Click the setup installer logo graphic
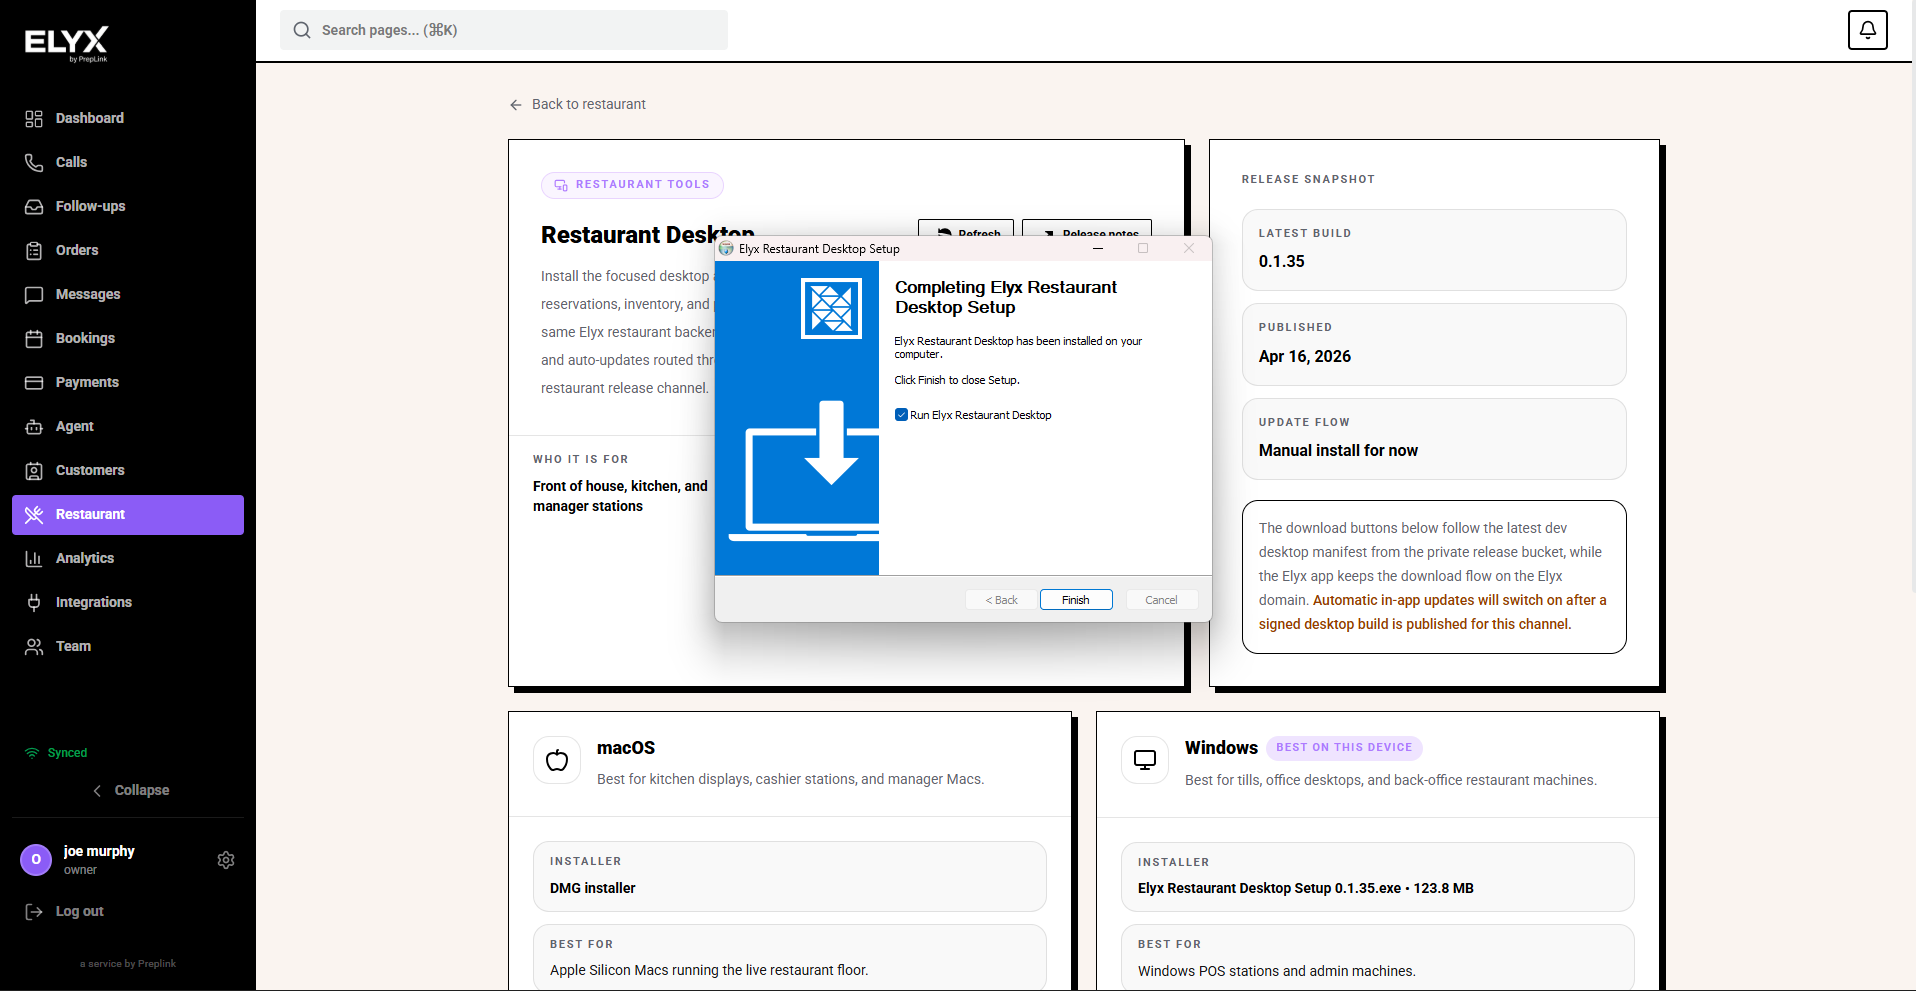1916x991 pixels. (831, 308)
